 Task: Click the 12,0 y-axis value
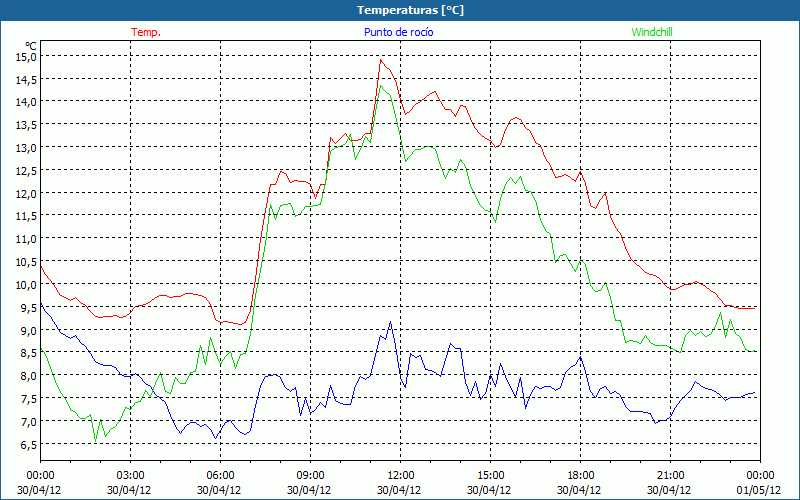(26, 193)
